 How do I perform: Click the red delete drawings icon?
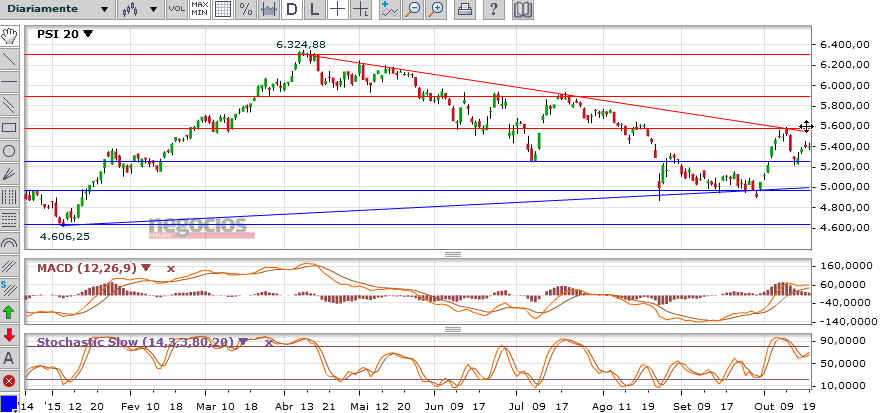click(9, 381)
